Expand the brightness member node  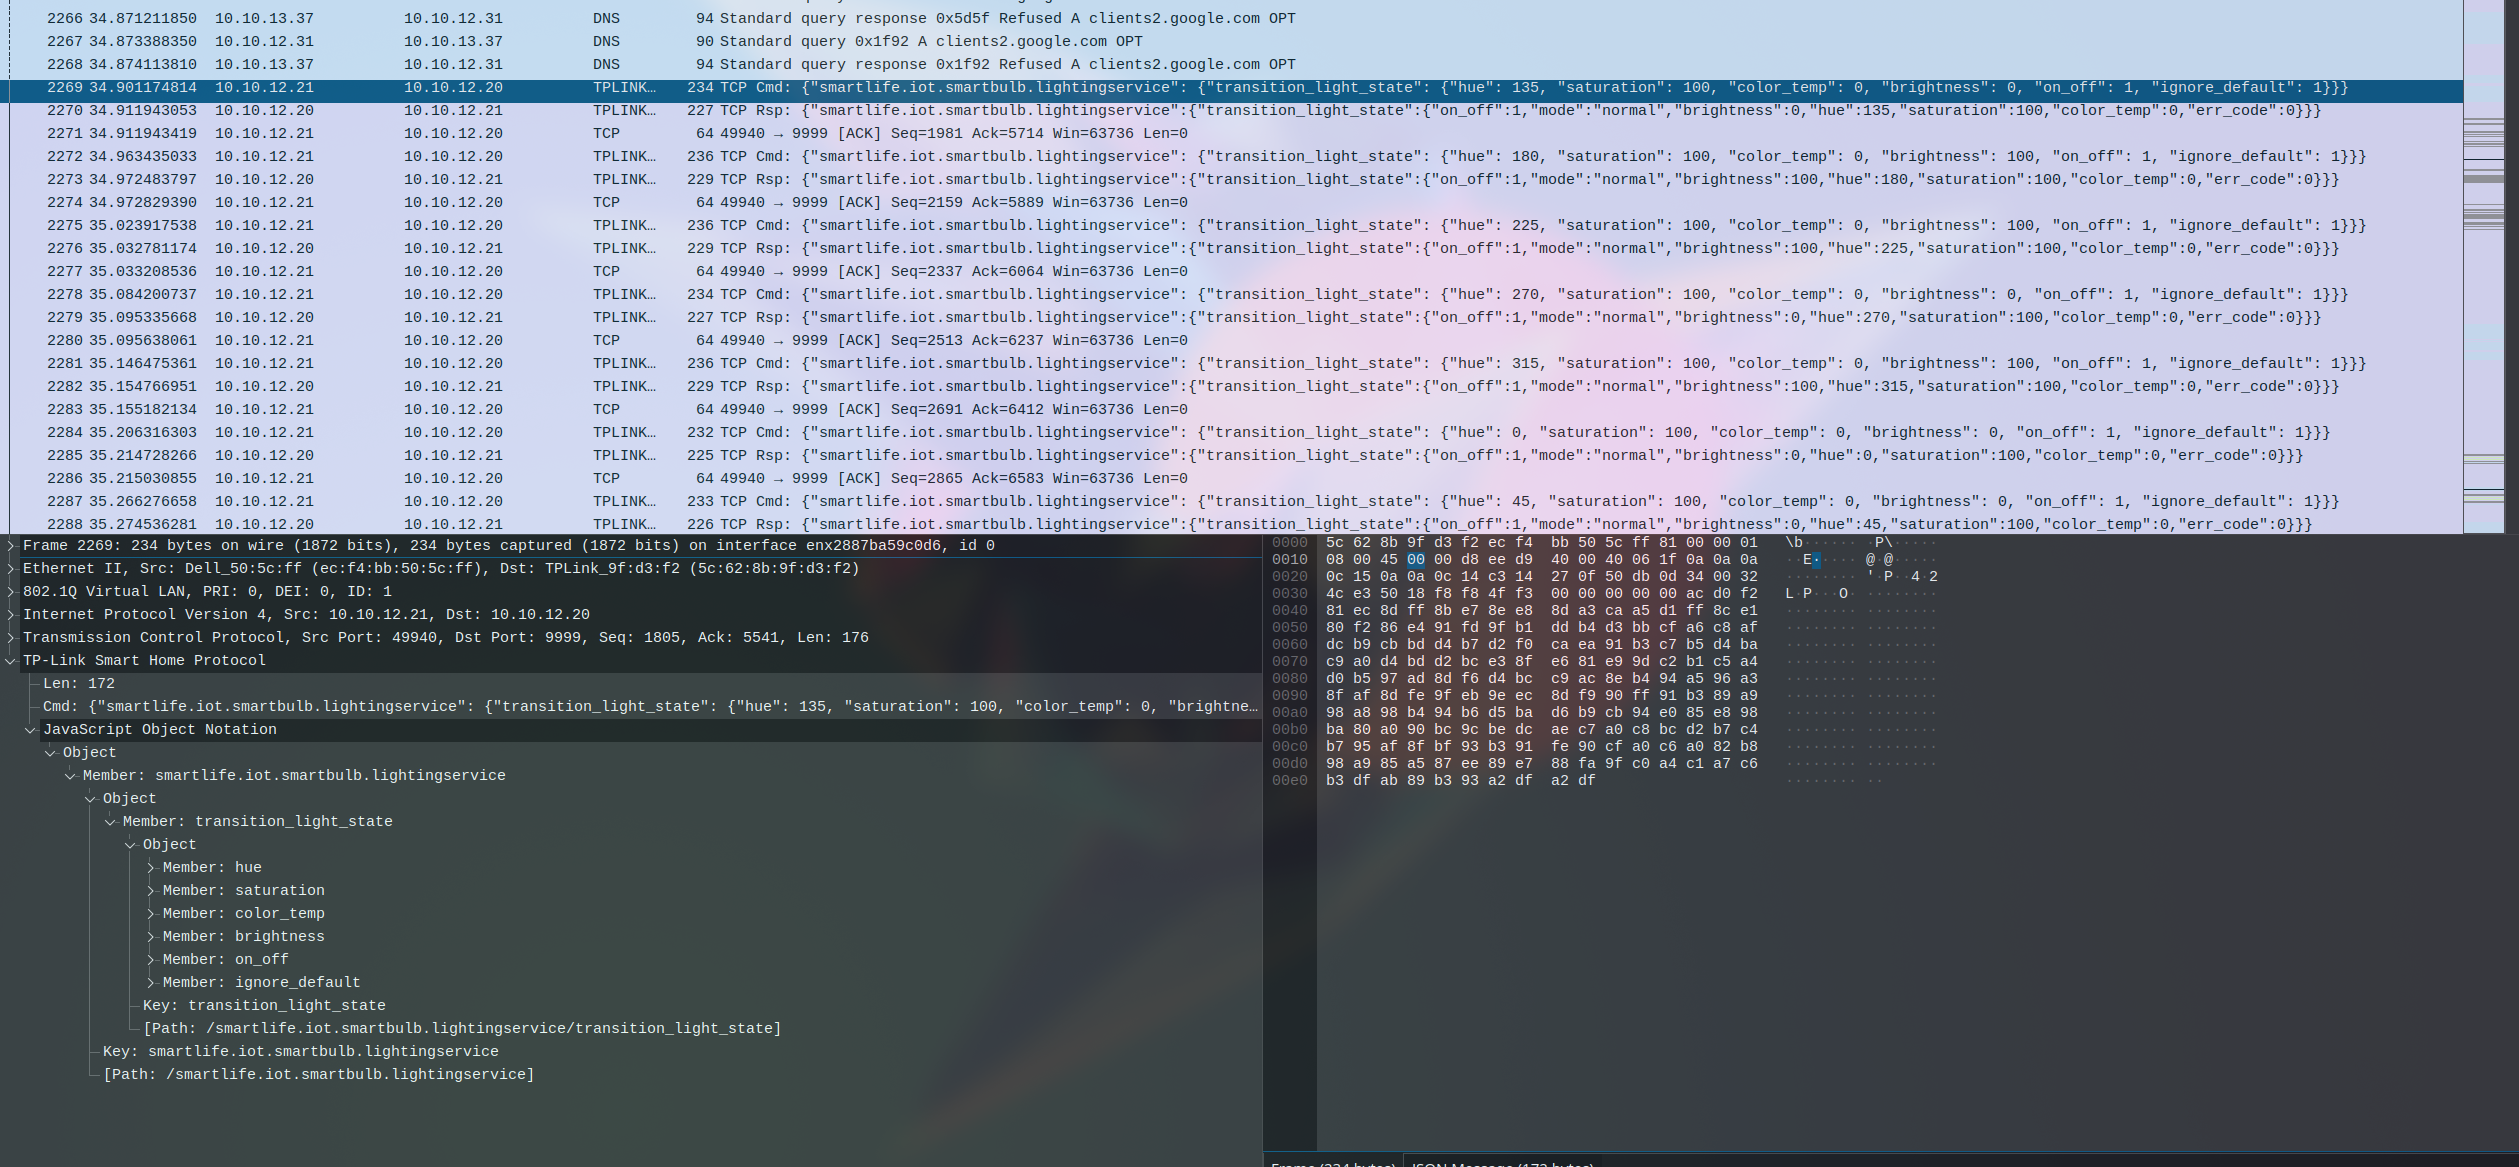151,937
